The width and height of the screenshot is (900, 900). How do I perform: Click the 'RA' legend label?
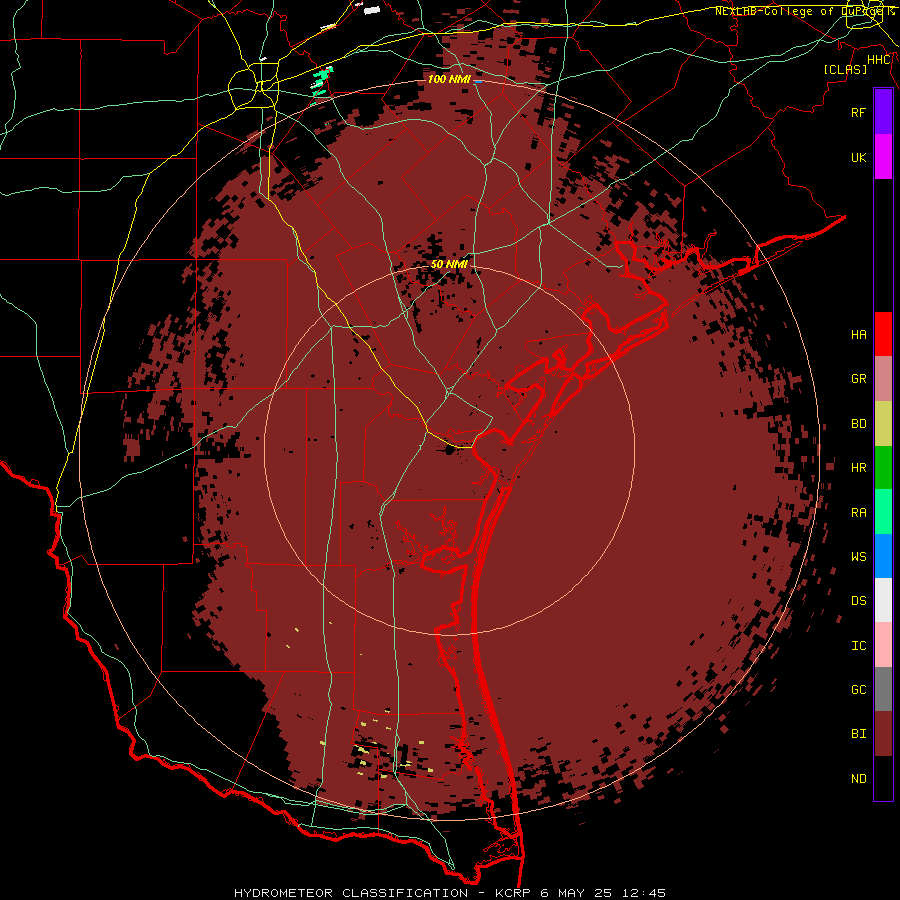click(x=859, y=513)
